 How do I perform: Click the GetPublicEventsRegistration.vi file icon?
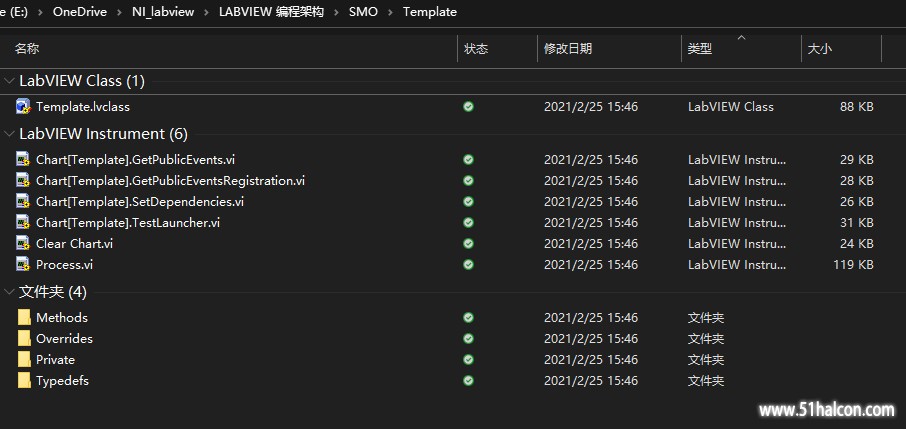[x=23, y=180]
